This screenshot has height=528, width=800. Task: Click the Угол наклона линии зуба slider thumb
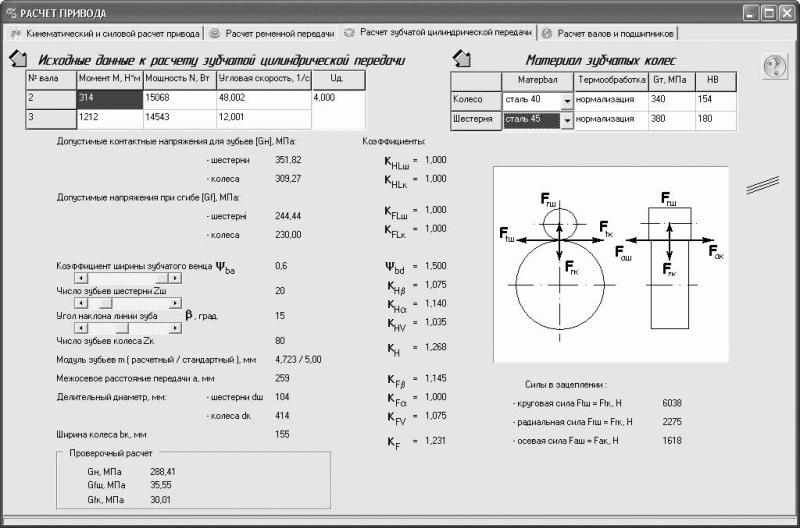point(122,328)
